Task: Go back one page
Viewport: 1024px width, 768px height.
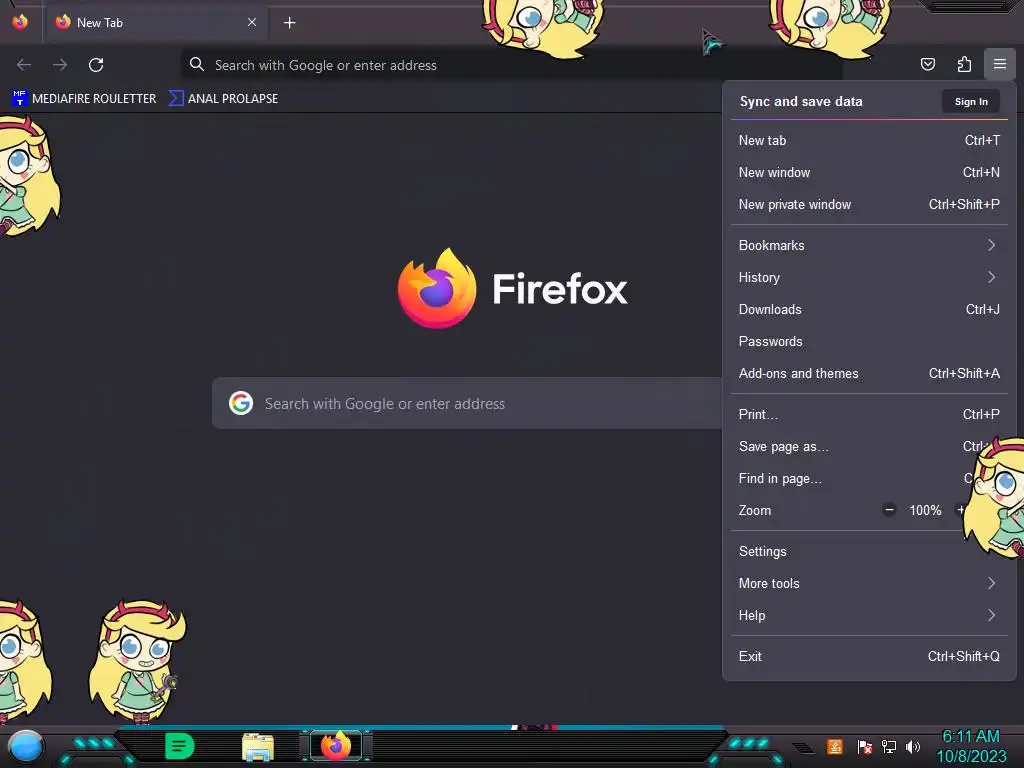Action: (x=24, y=65)
